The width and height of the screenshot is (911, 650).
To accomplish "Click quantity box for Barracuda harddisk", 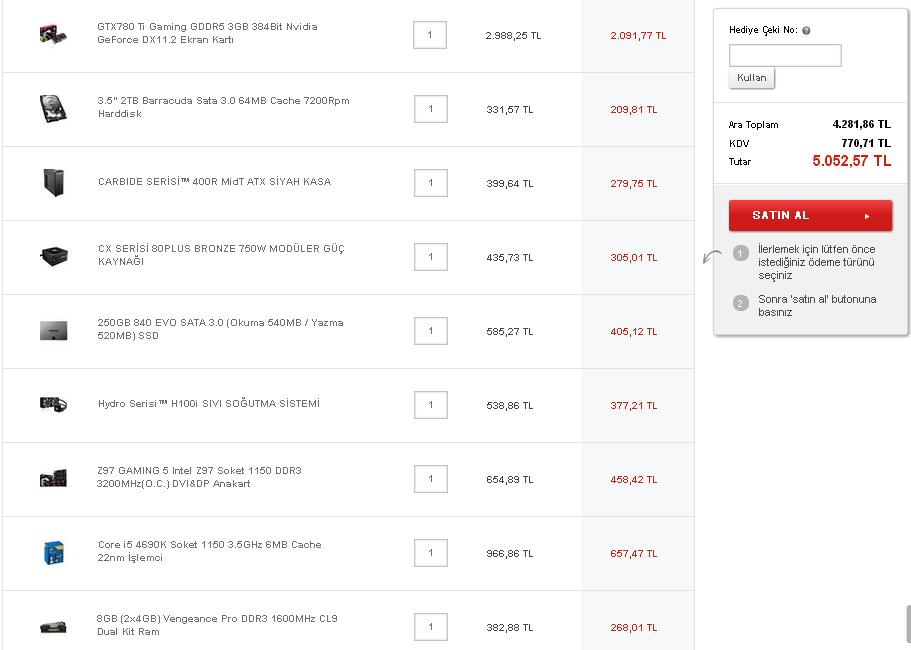I will tap(430, 109).
